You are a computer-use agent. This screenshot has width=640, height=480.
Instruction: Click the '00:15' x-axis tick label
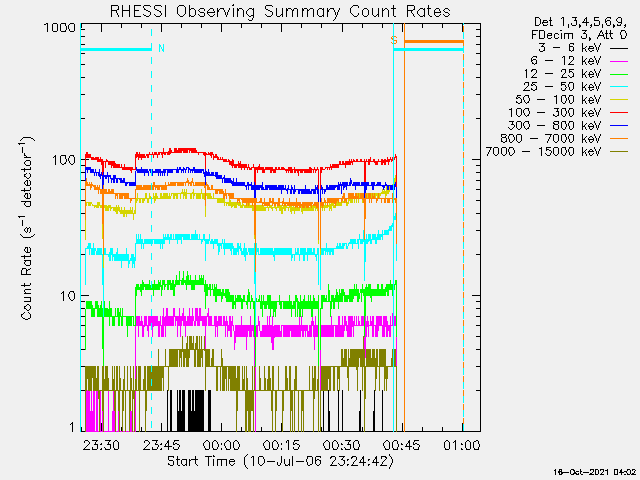pos(282,445)
